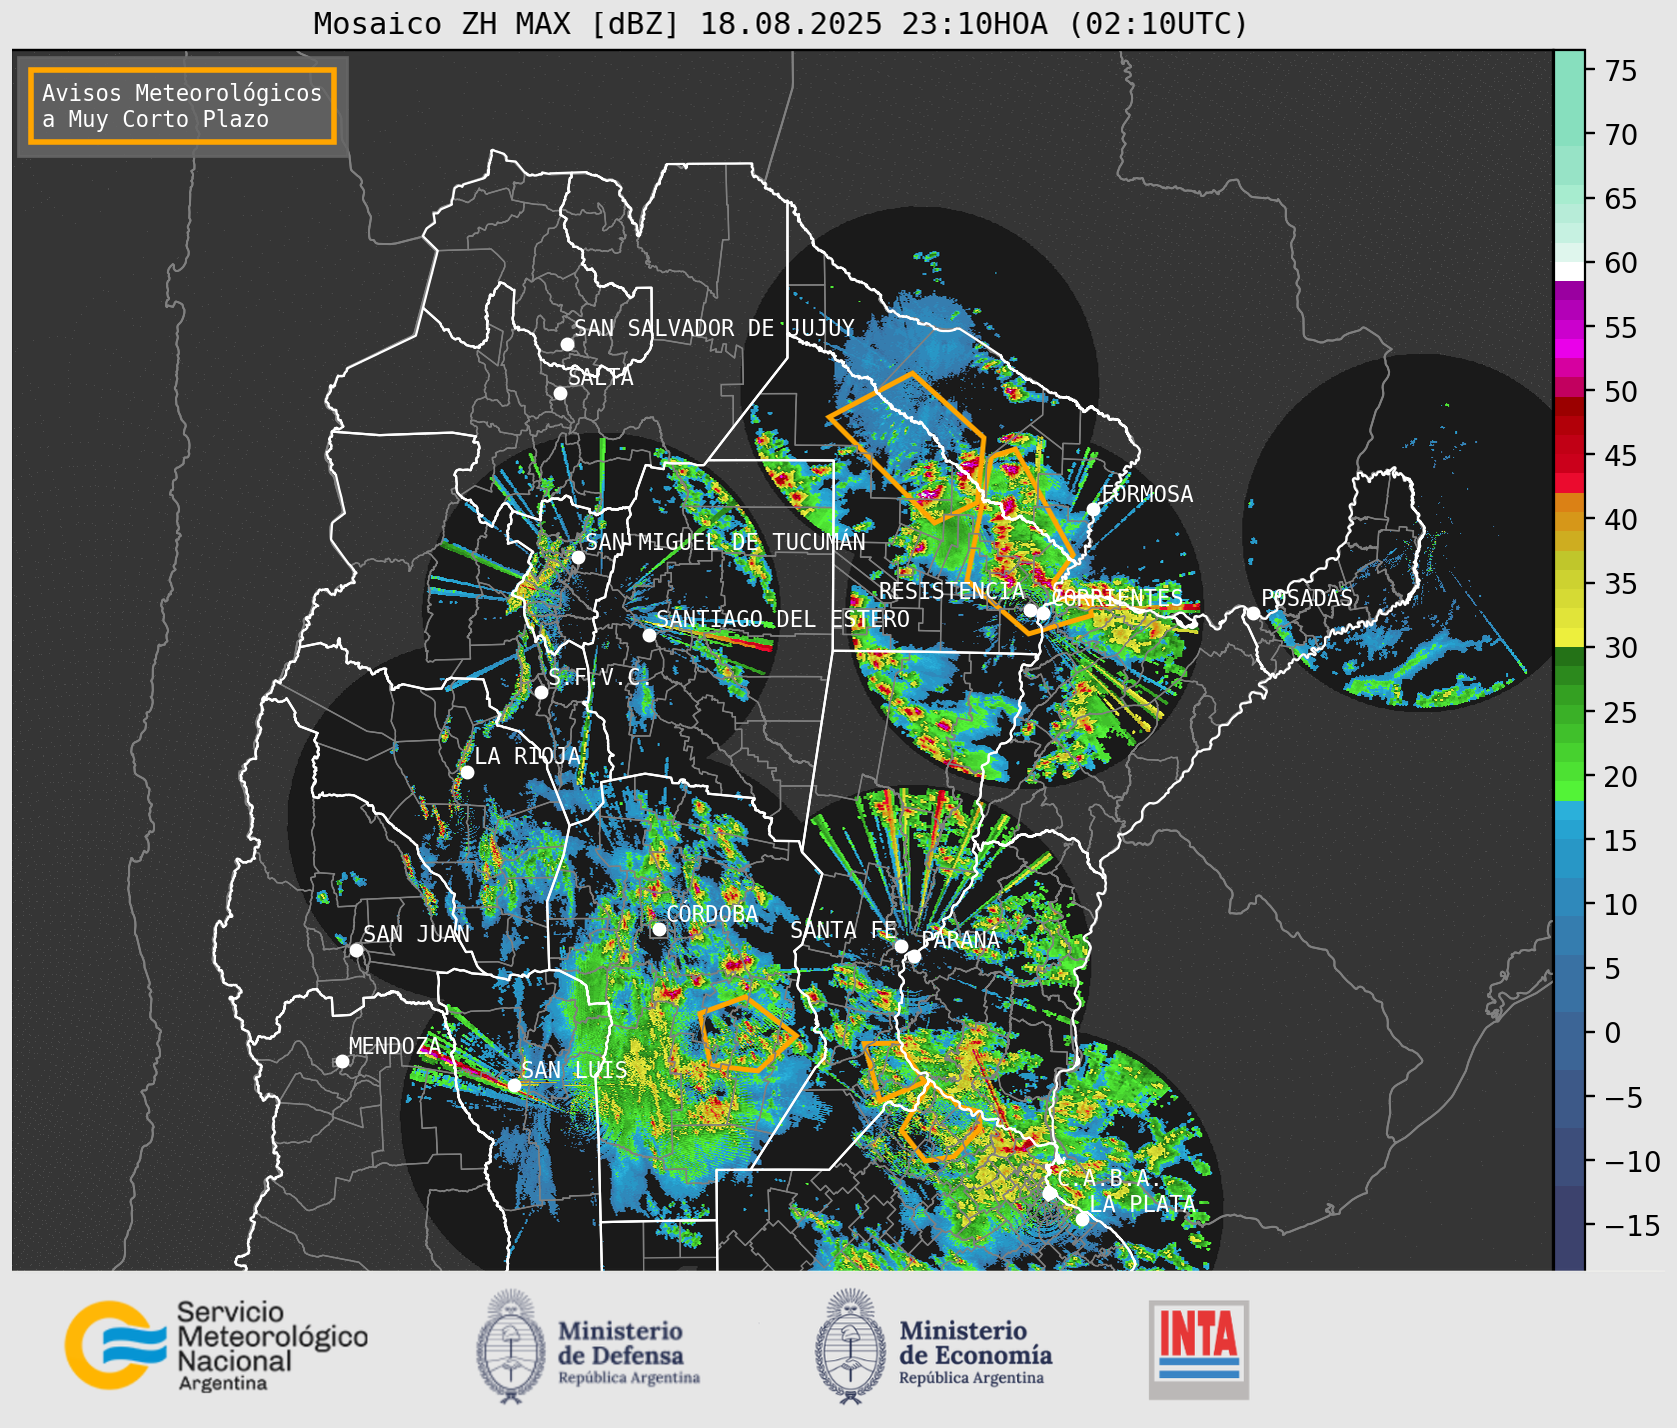This screenshot has height=1428, width=1677.
Task: Click the 25 tick label on colorbar
Action: [1621, 713]
